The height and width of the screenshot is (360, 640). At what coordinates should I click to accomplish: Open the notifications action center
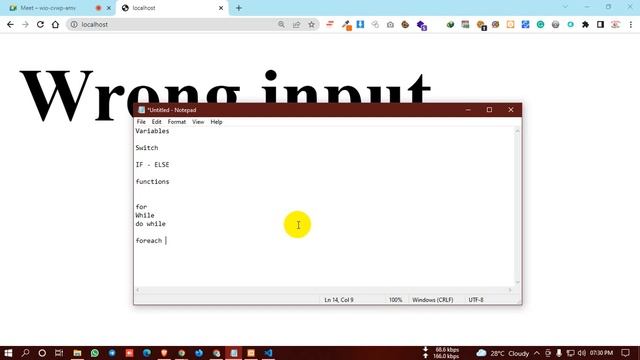[625, 353]
